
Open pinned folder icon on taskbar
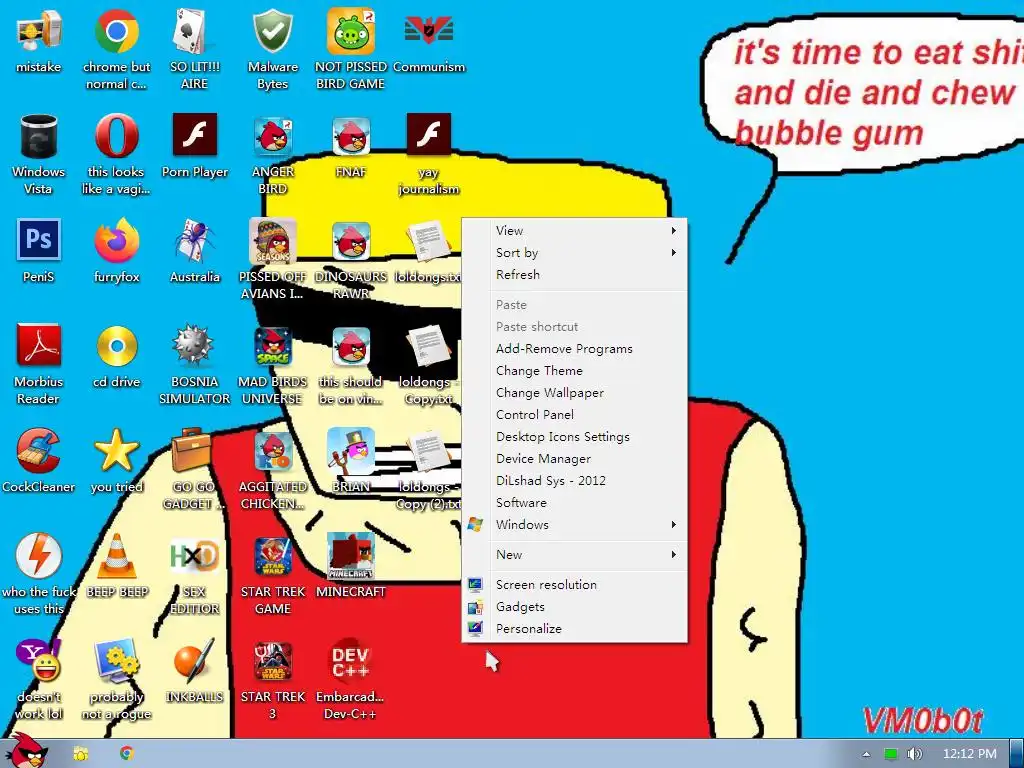point(81,754)
